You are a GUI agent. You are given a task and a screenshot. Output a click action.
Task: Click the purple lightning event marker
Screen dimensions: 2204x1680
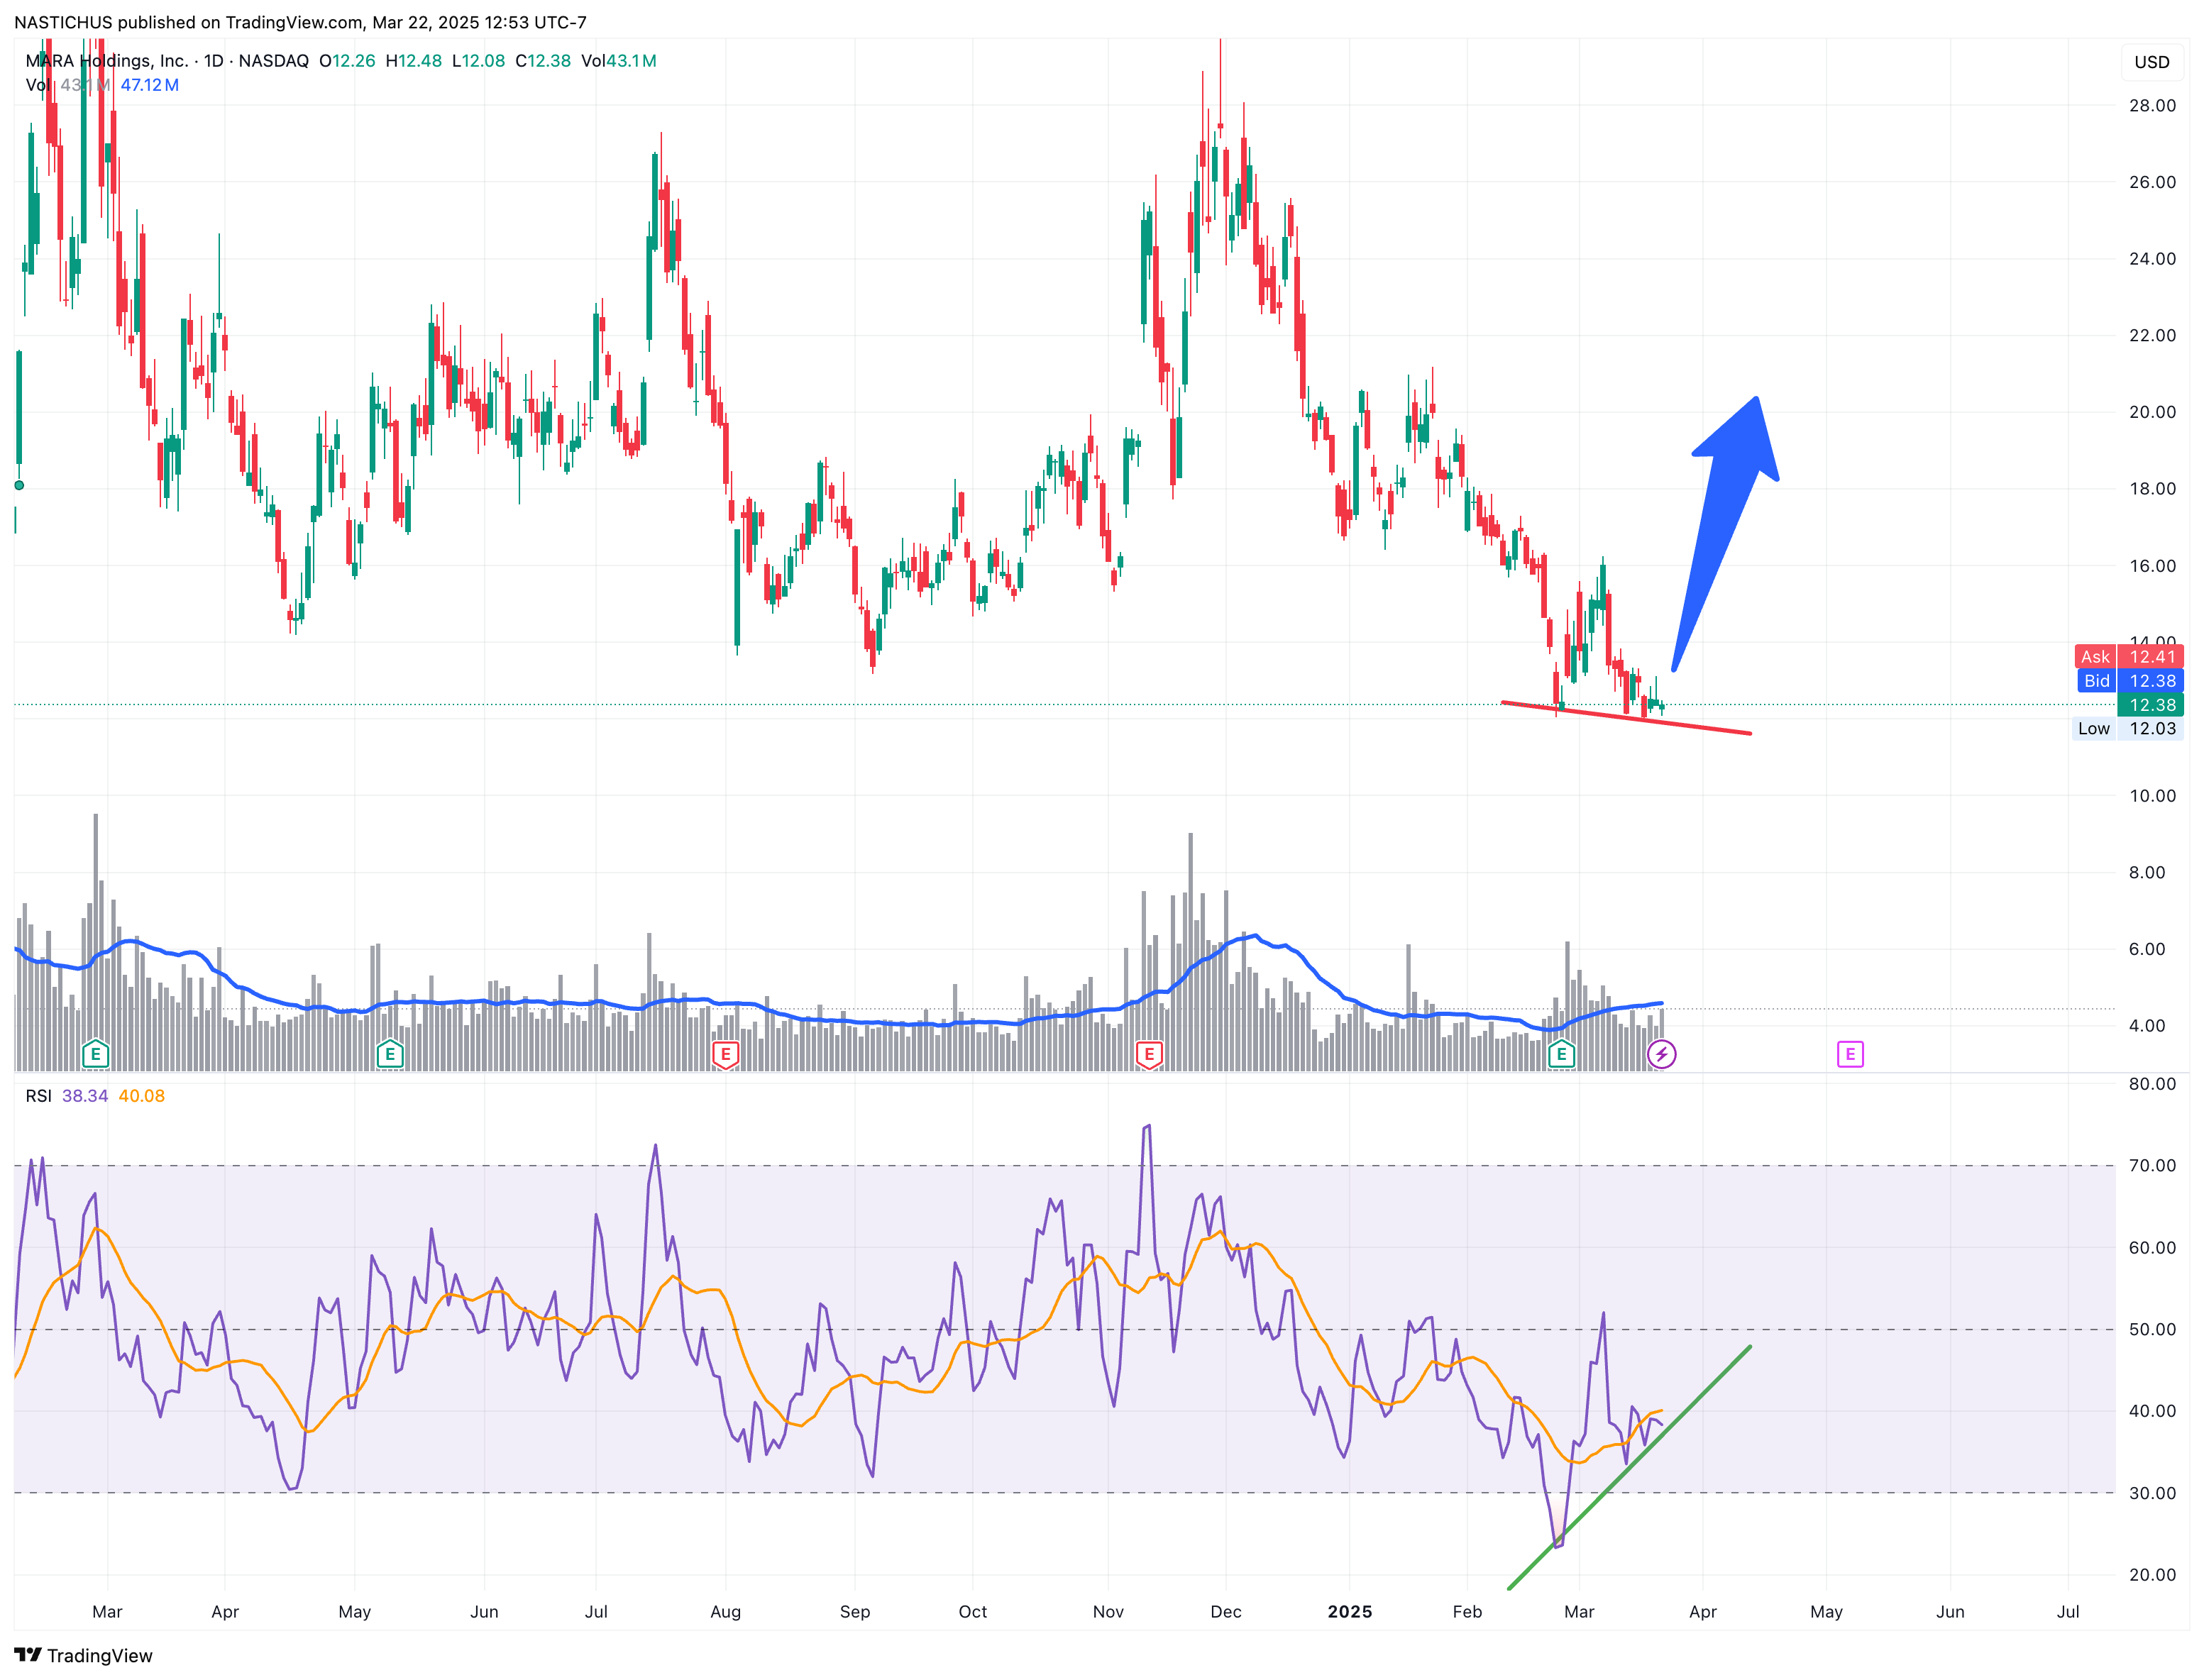1661,1054
